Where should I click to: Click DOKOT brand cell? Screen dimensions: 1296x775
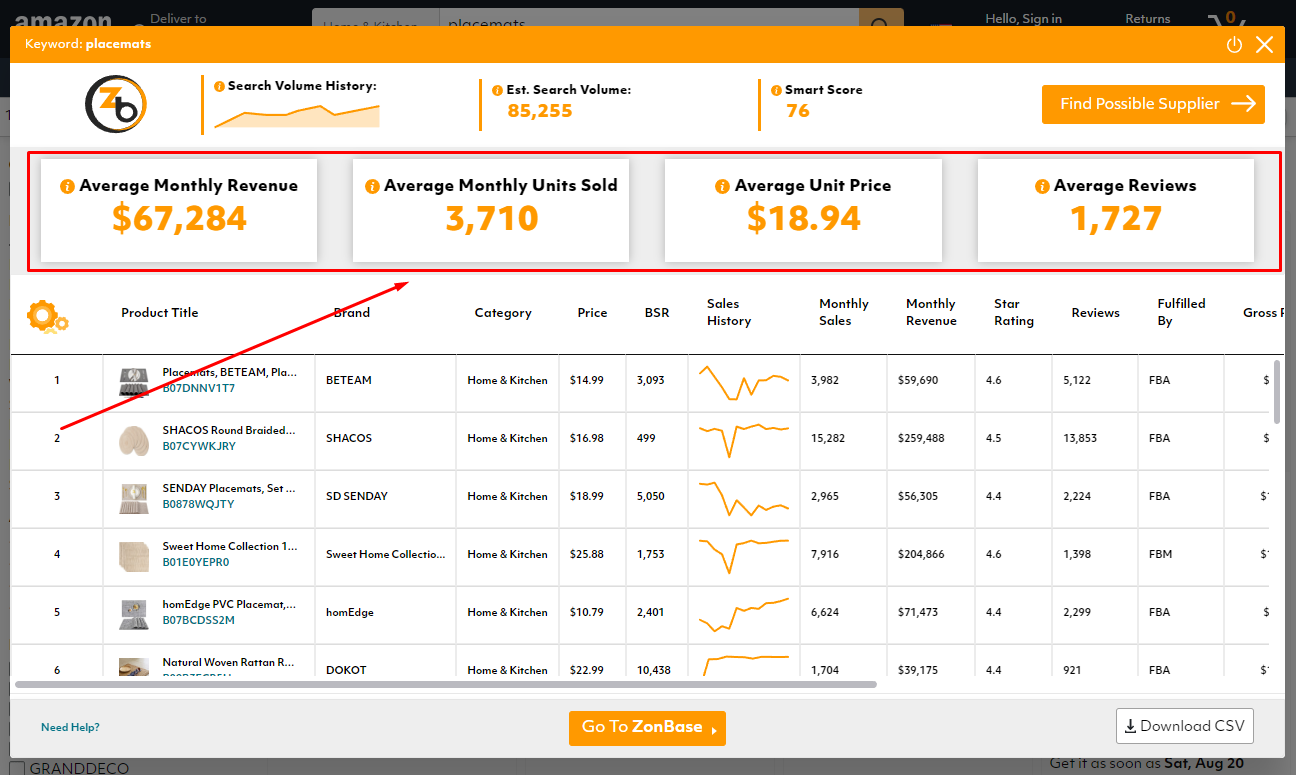pos(345,670)
